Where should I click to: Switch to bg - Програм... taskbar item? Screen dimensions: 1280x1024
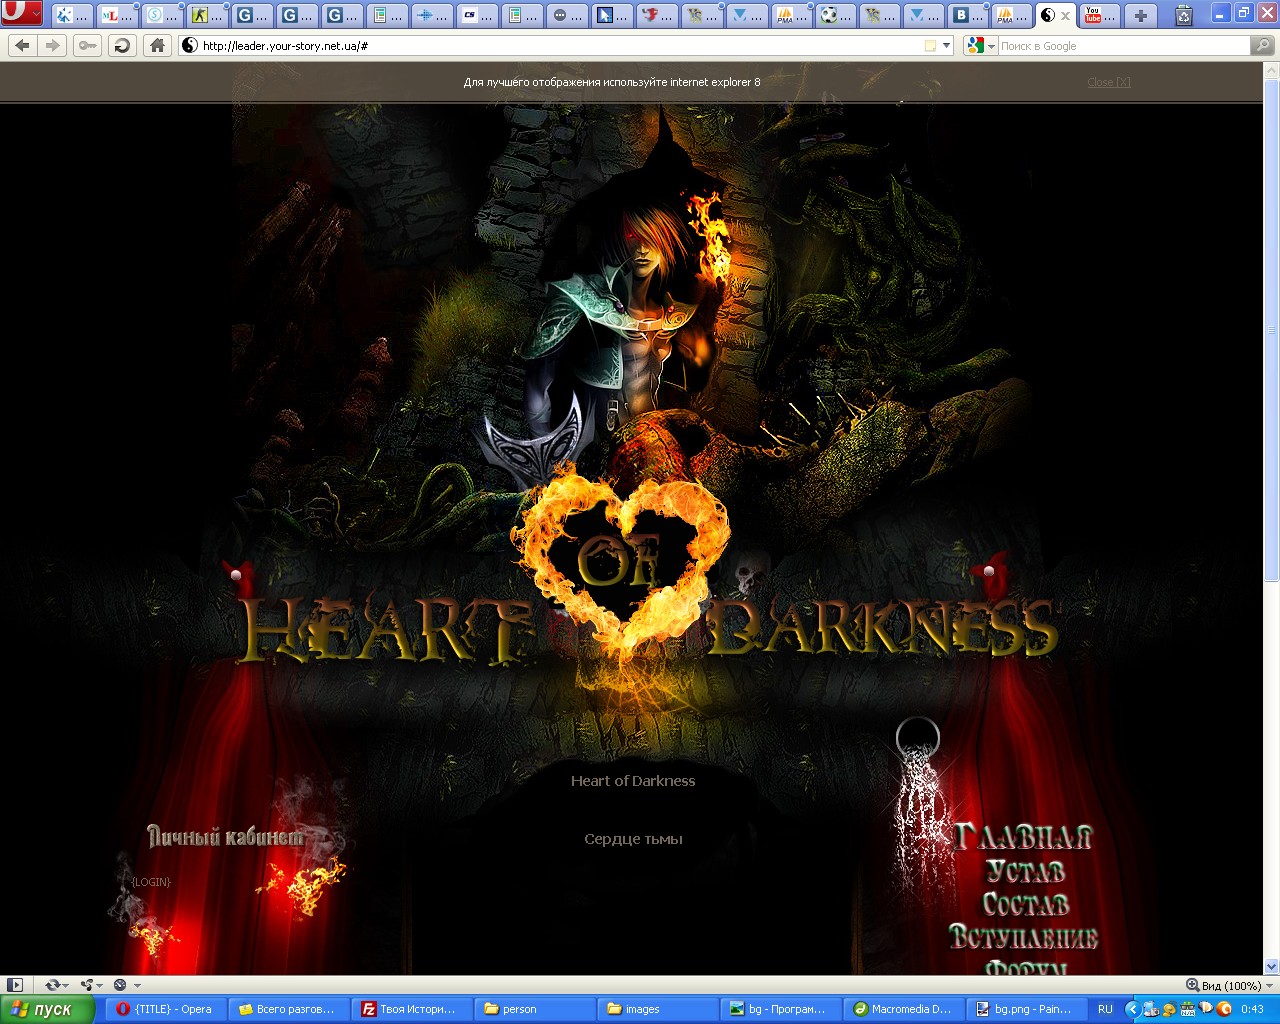(x=780, y=1009)
